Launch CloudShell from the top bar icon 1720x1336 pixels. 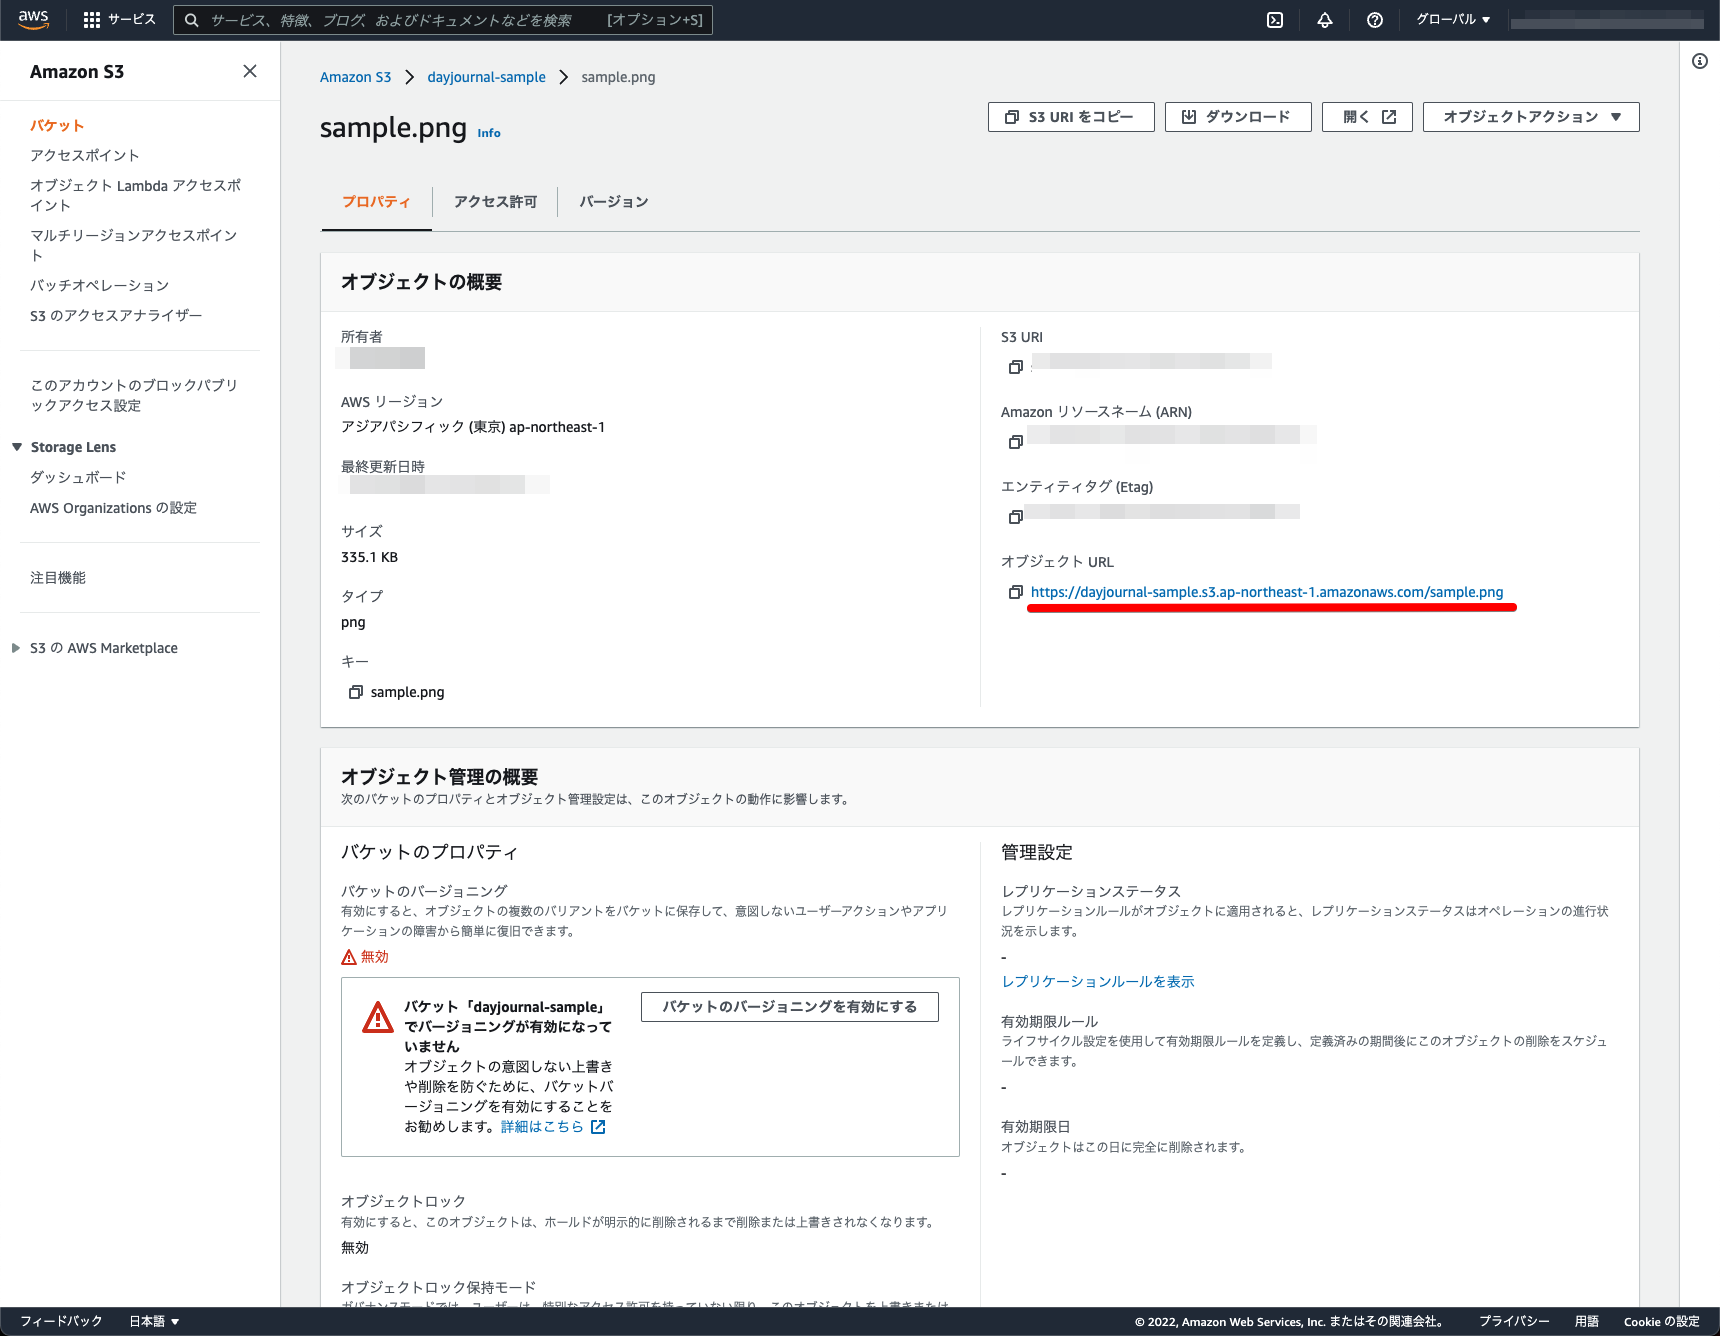tap(1275, 20)
